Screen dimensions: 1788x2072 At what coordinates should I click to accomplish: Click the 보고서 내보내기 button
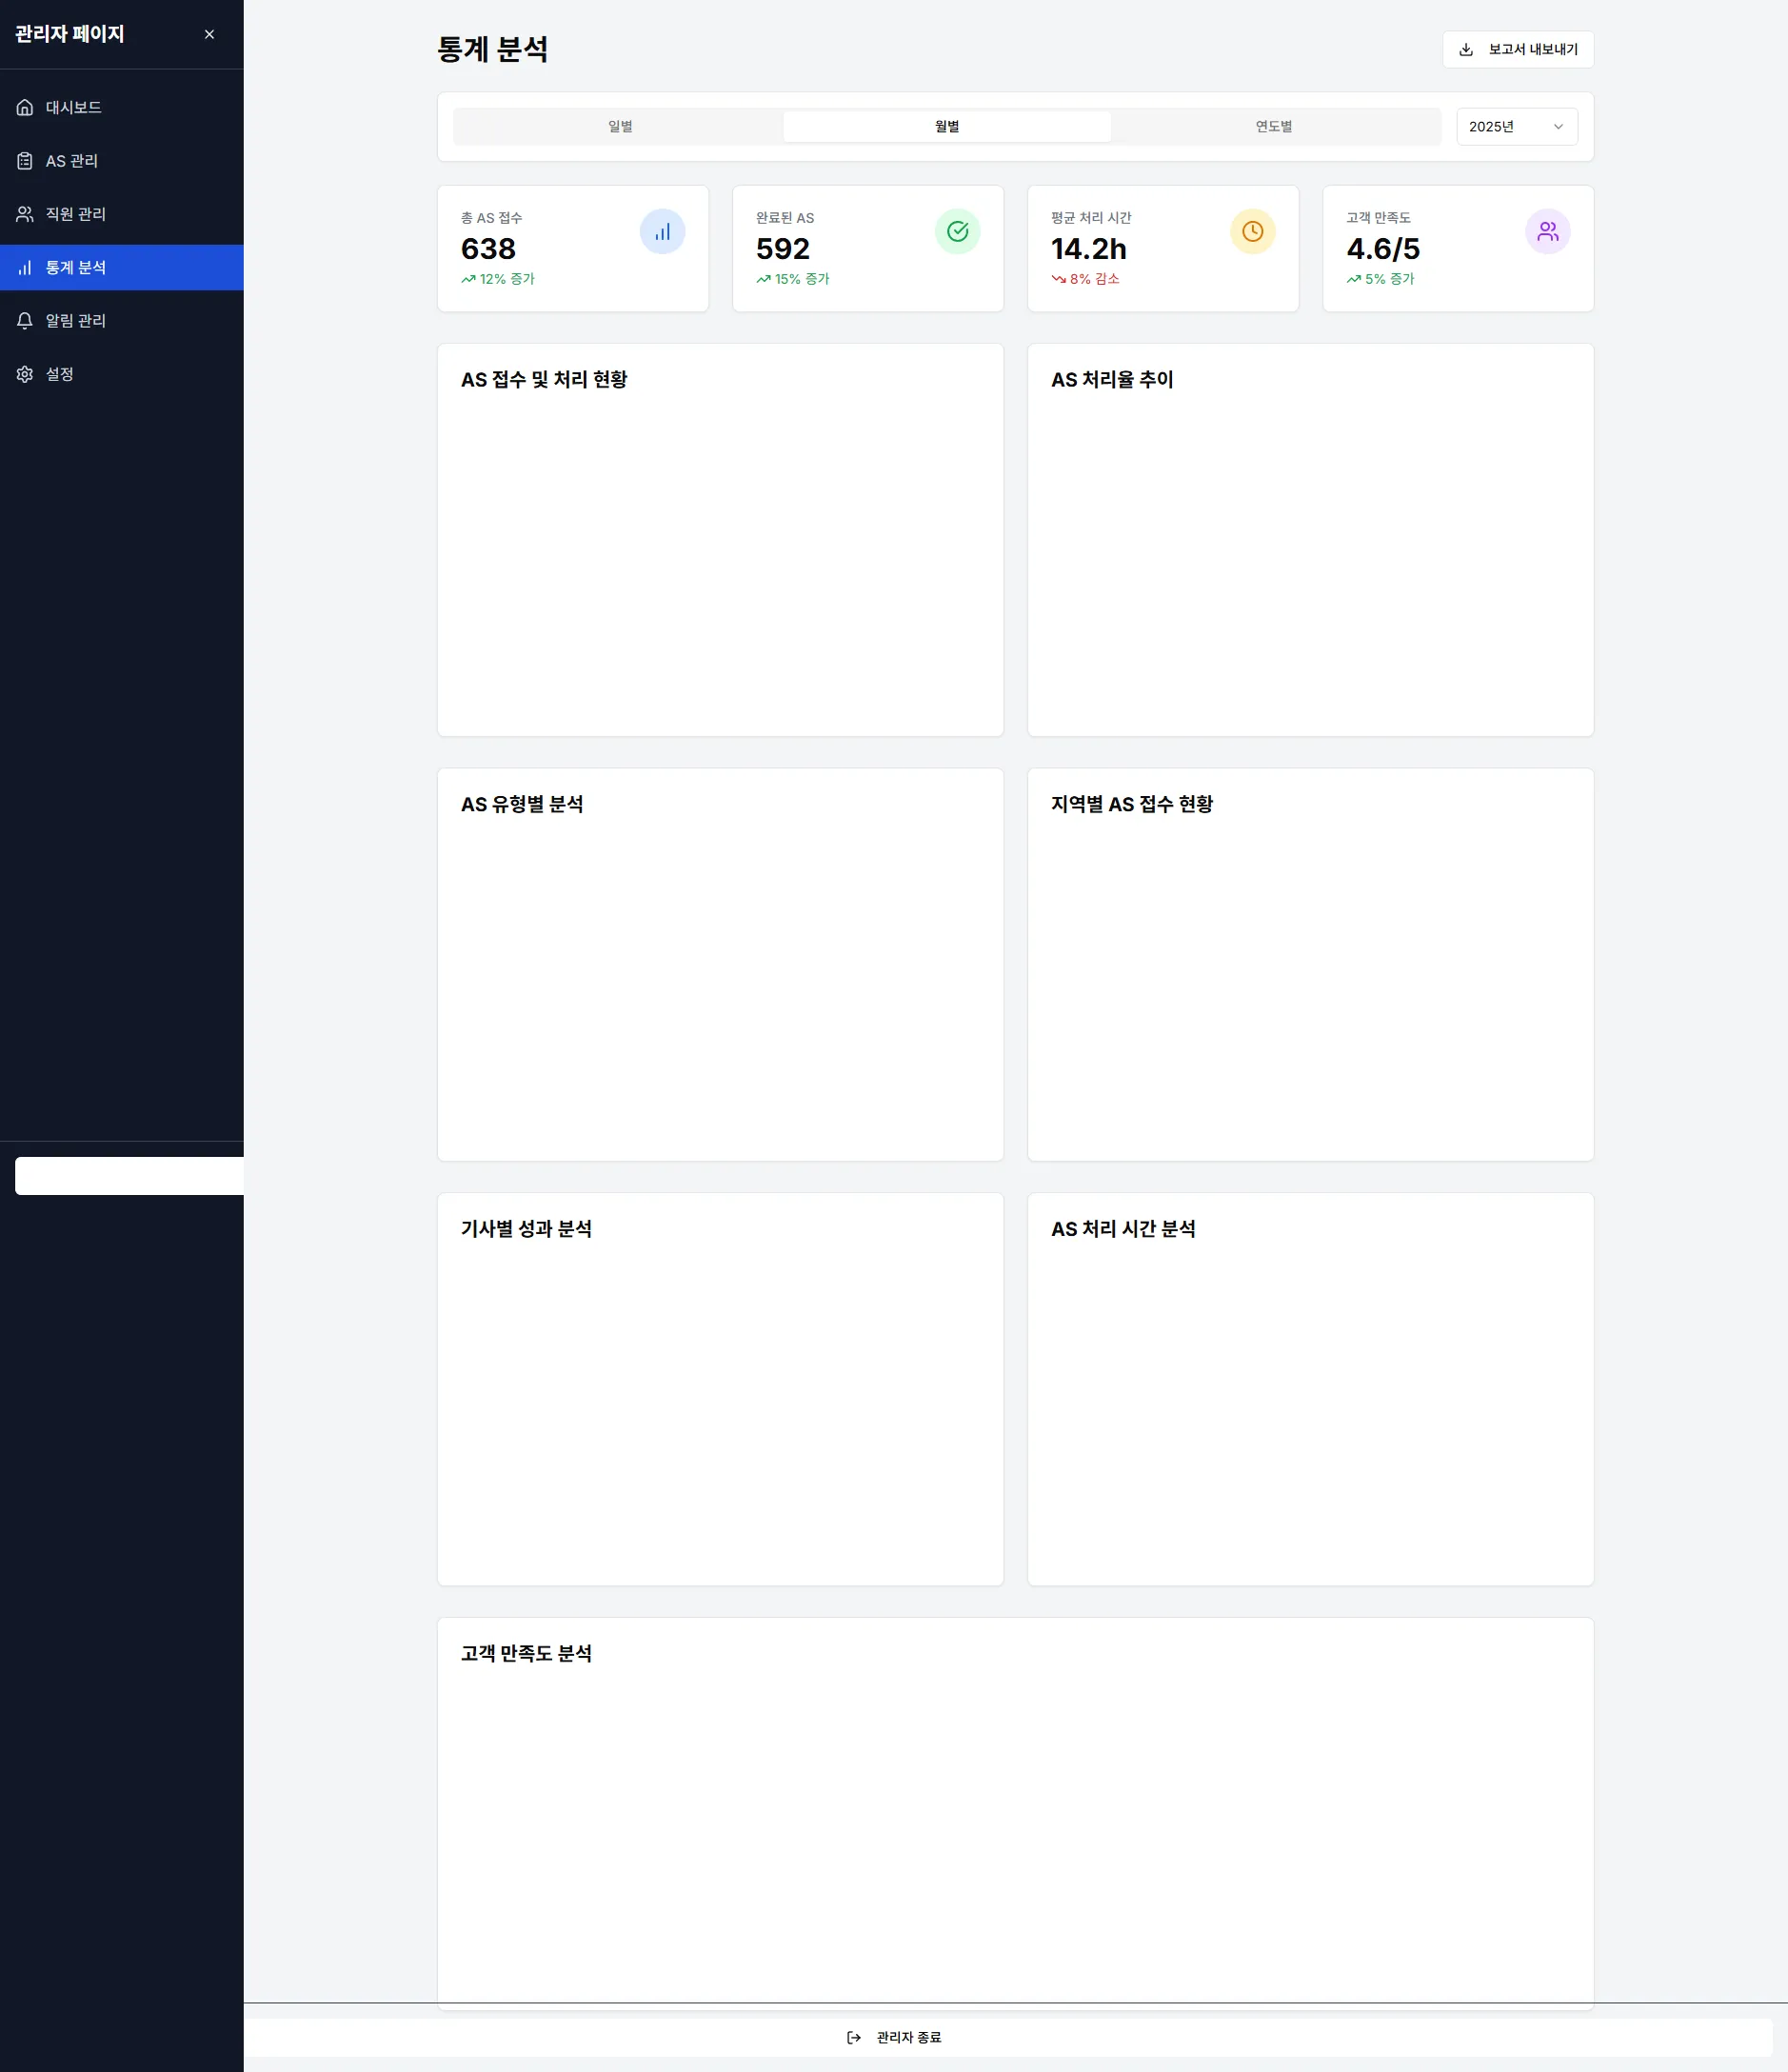pos(1517,49)
